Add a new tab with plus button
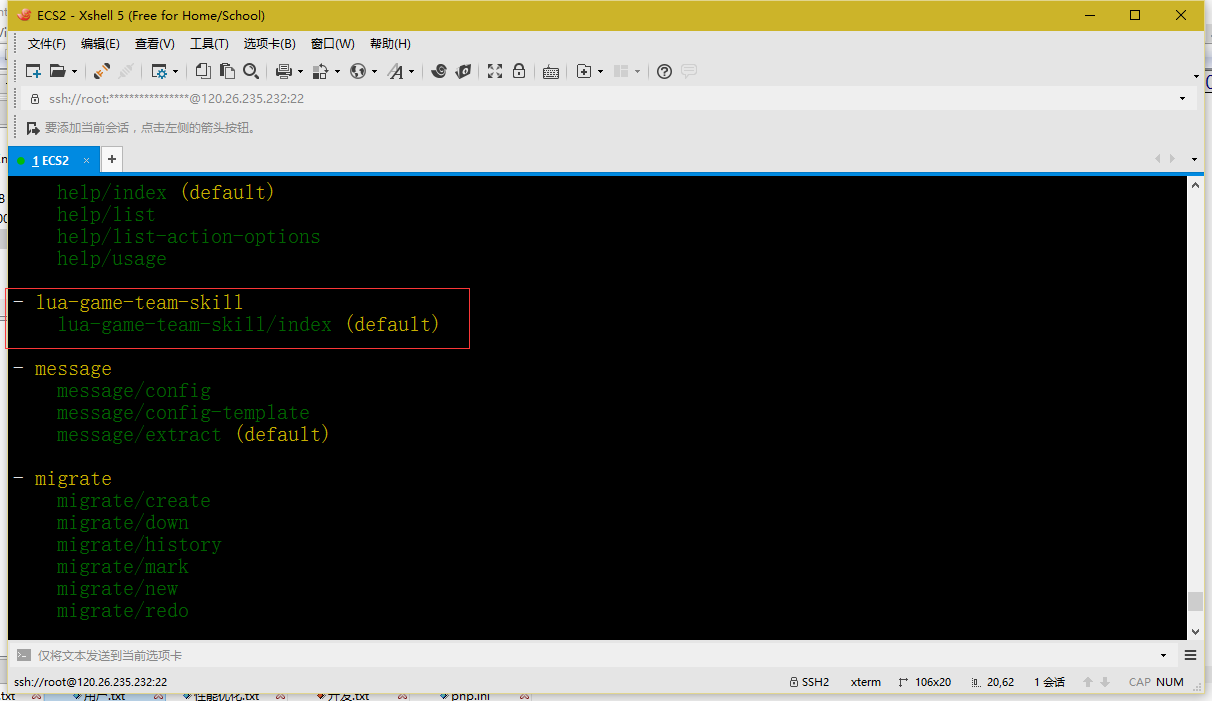 (x=112, y=159)
